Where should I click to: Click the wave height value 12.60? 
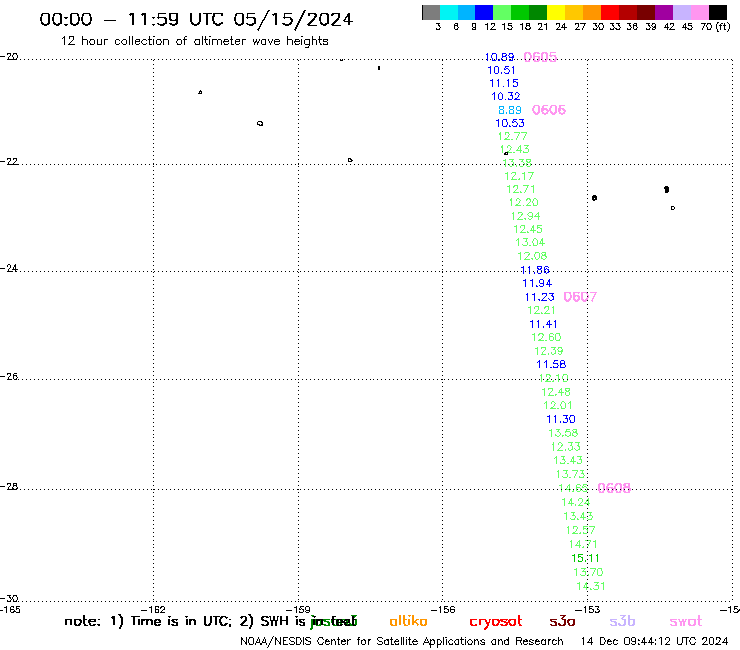(x=547, y=338)
